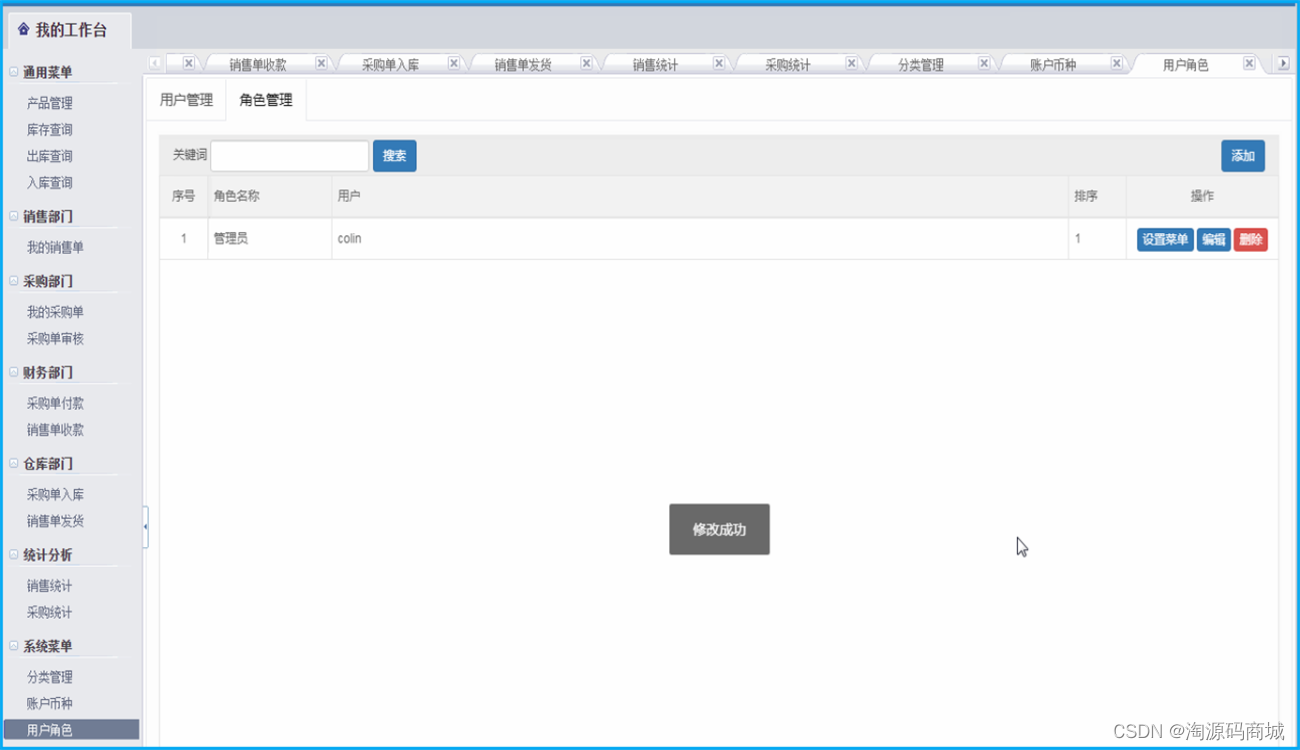Select the 用户角色 top tab
Screen dimensions: 1300x750
click(1185, 65)
